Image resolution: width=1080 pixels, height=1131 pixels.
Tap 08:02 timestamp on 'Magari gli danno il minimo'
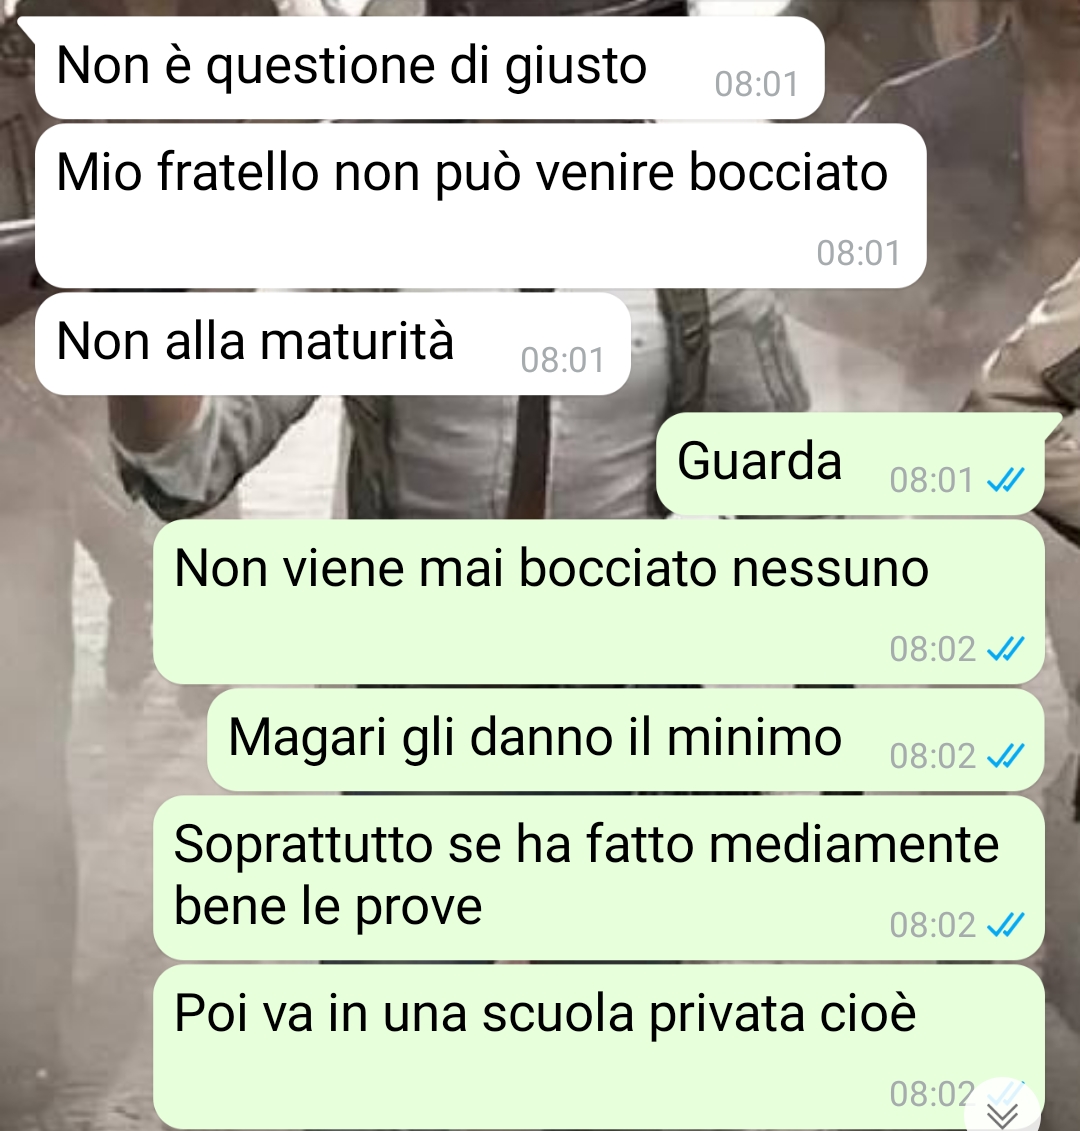coord(932,756)
